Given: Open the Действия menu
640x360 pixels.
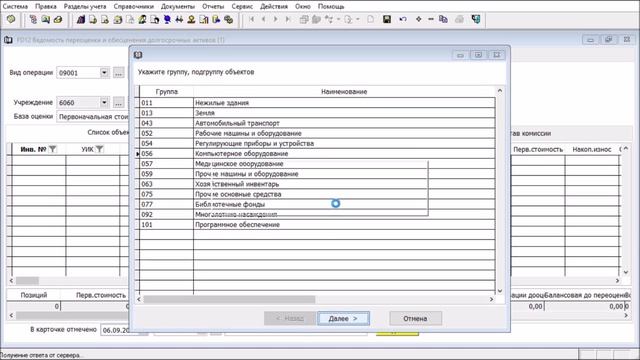Looking at the screenshot, I should point(274,7).
